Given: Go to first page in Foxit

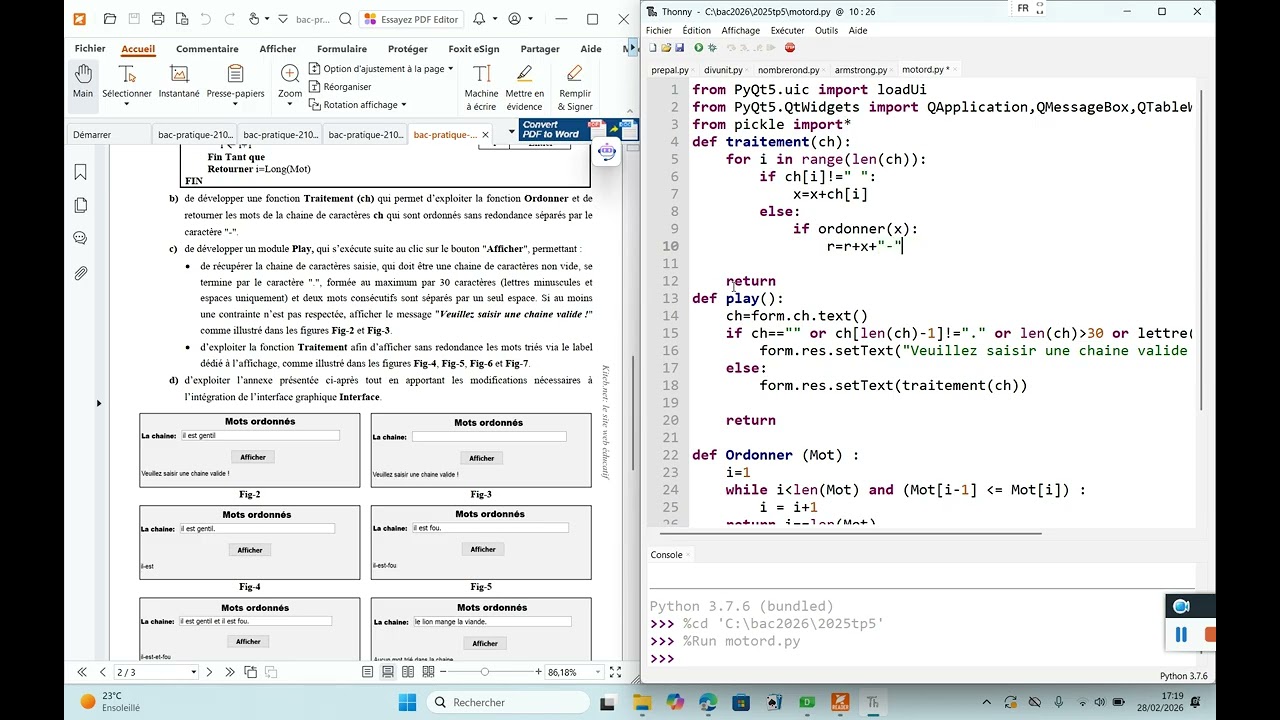Looking at the screenshot, I should 82,672.
